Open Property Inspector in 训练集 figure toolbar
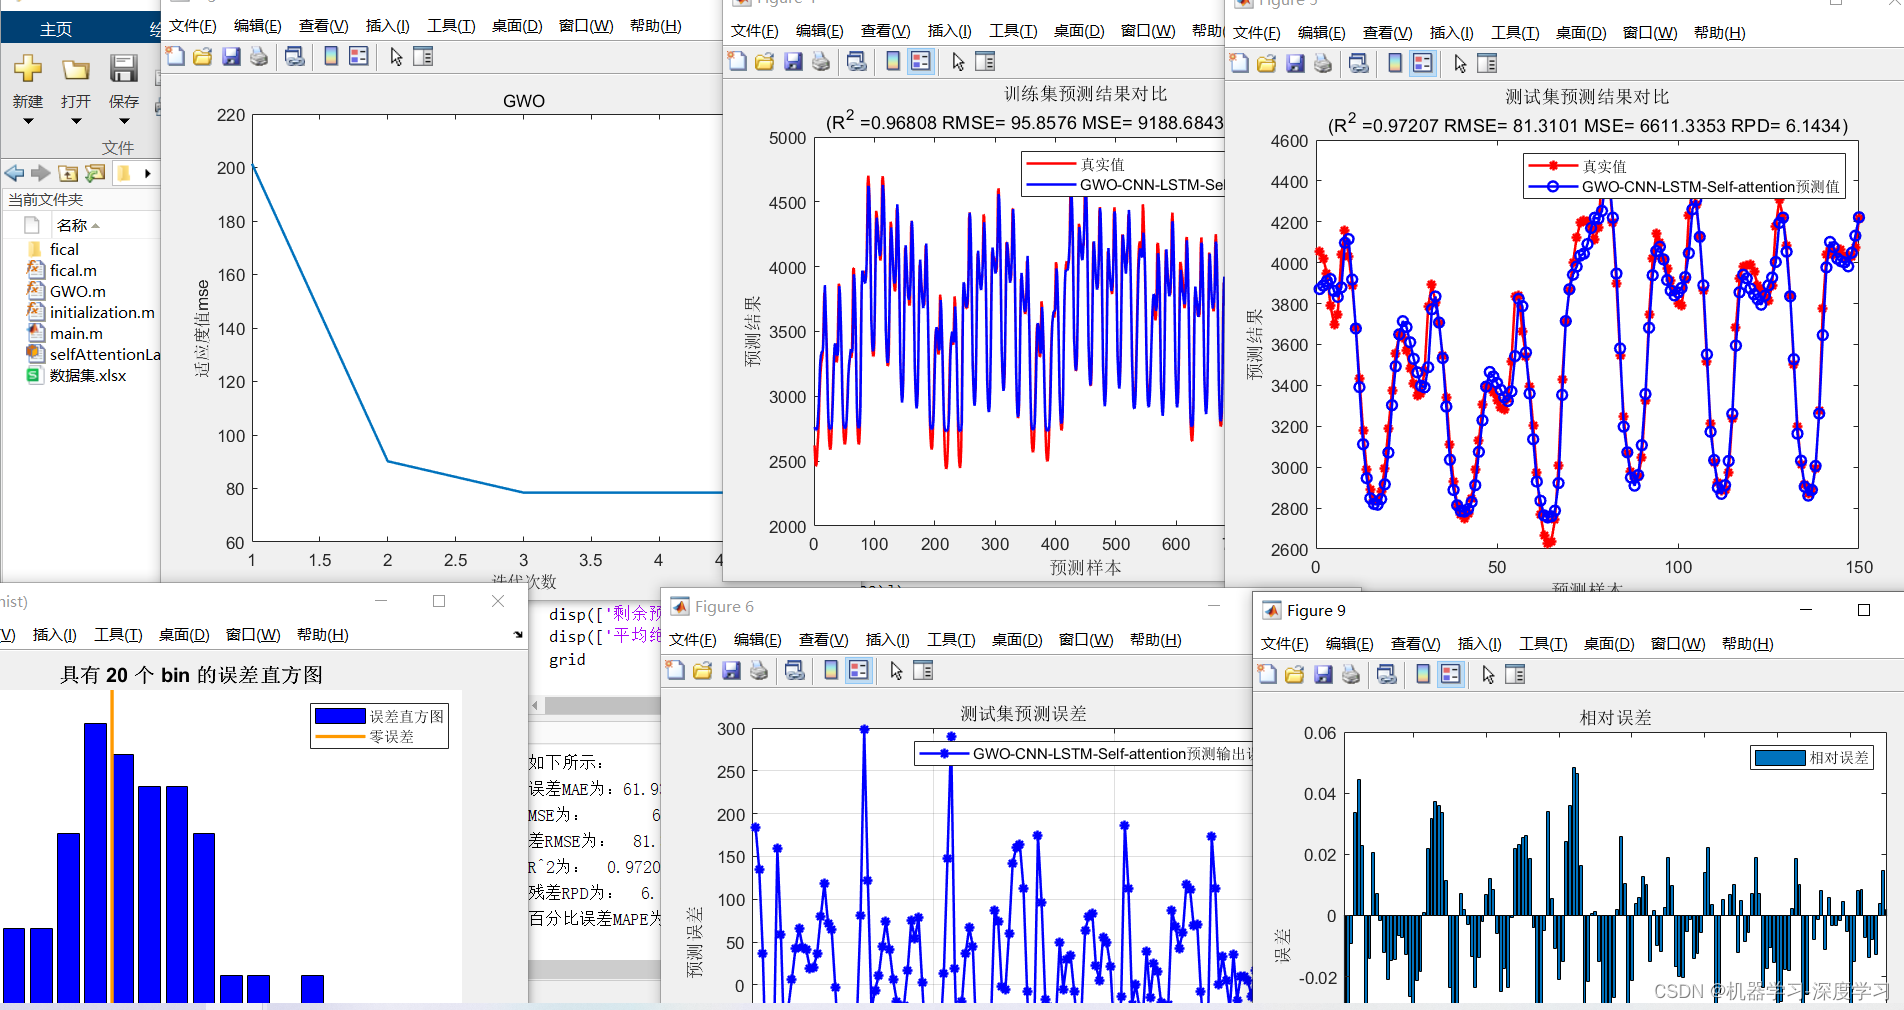The width and height of the screenshot is (1904, 1010). [985, 62]
